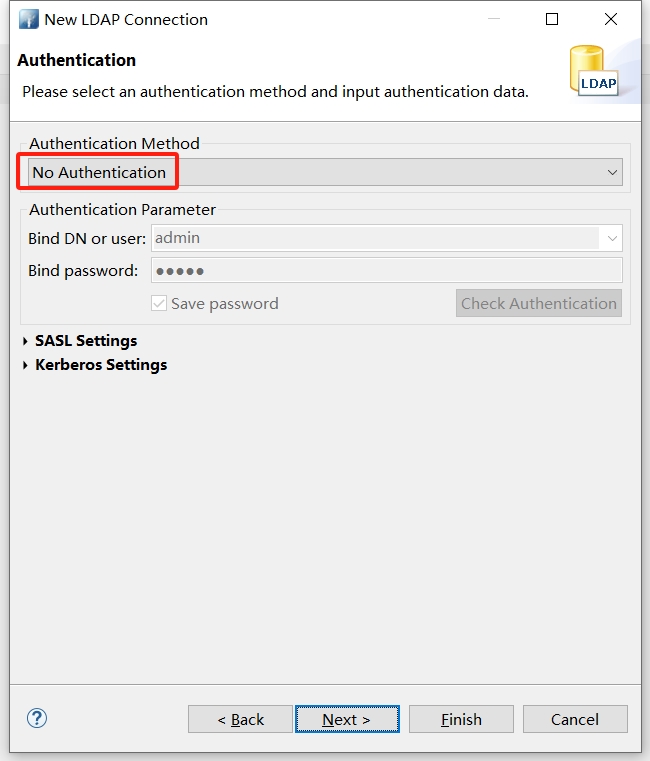
Task: Click the selected No Authentication text
Action: coord(99,172)
